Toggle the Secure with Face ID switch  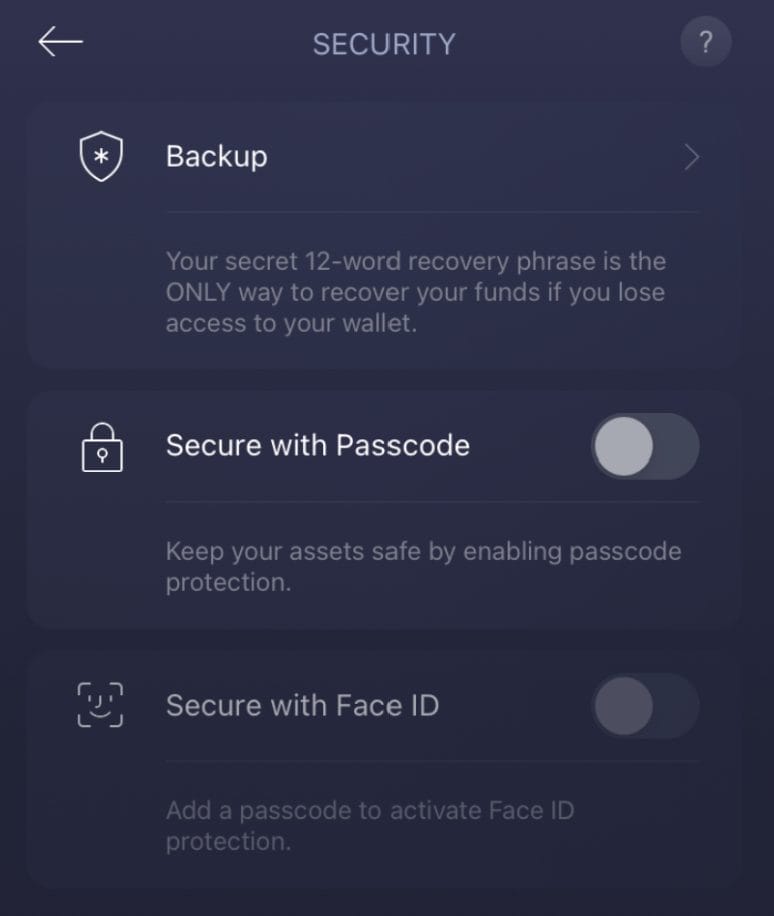tap(645, 706)
